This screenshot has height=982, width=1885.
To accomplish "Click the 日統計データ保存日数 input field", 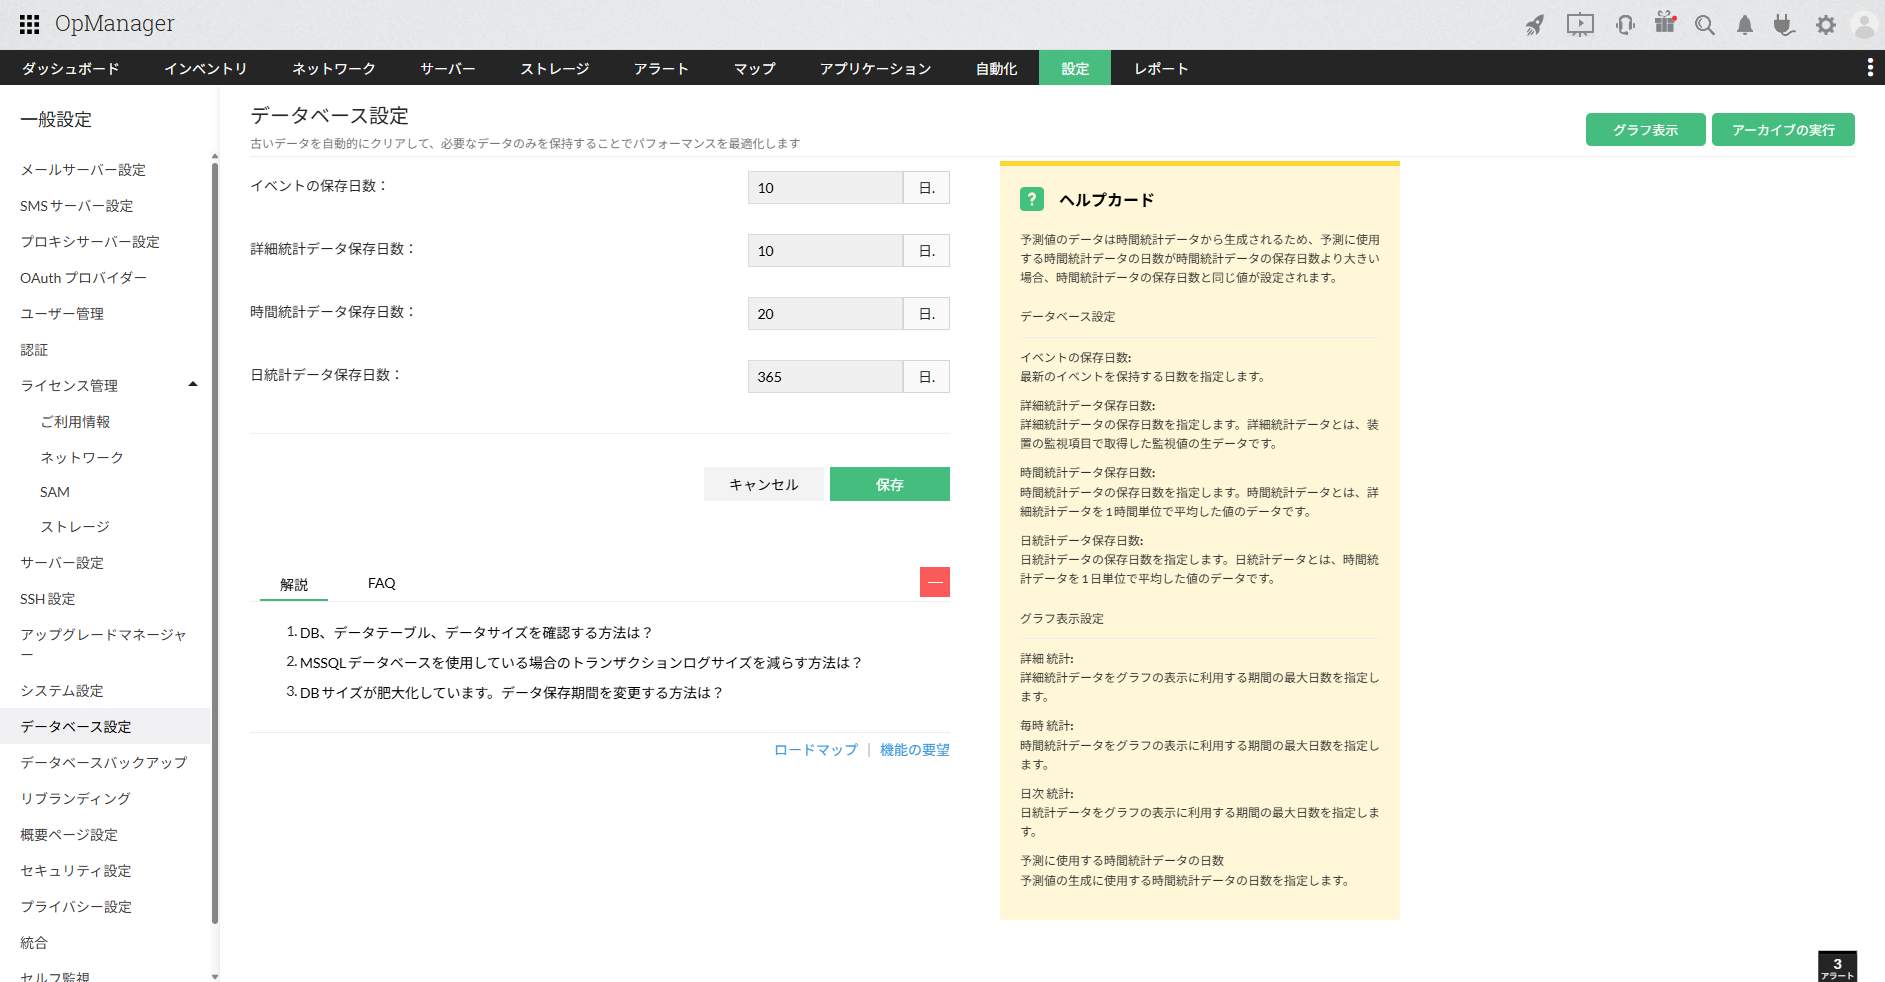I will pos(825,377).
